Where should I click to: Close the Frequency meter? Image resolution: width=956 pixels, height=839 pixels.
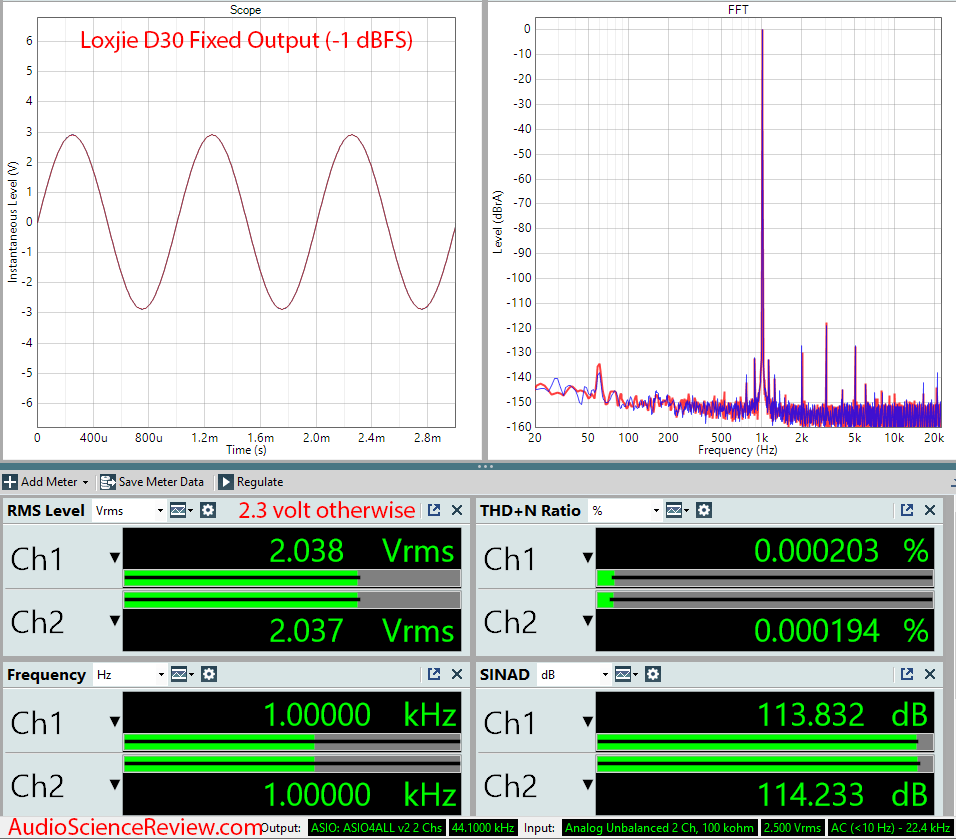457,674
